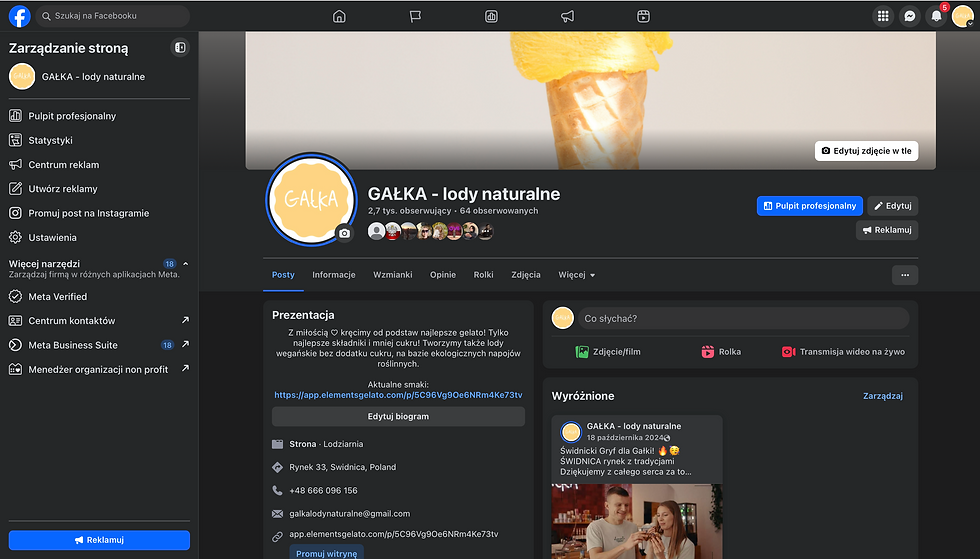Expand the Więcej tab dropdown
This screenshot has width=980, height=559.
[576, 275]
